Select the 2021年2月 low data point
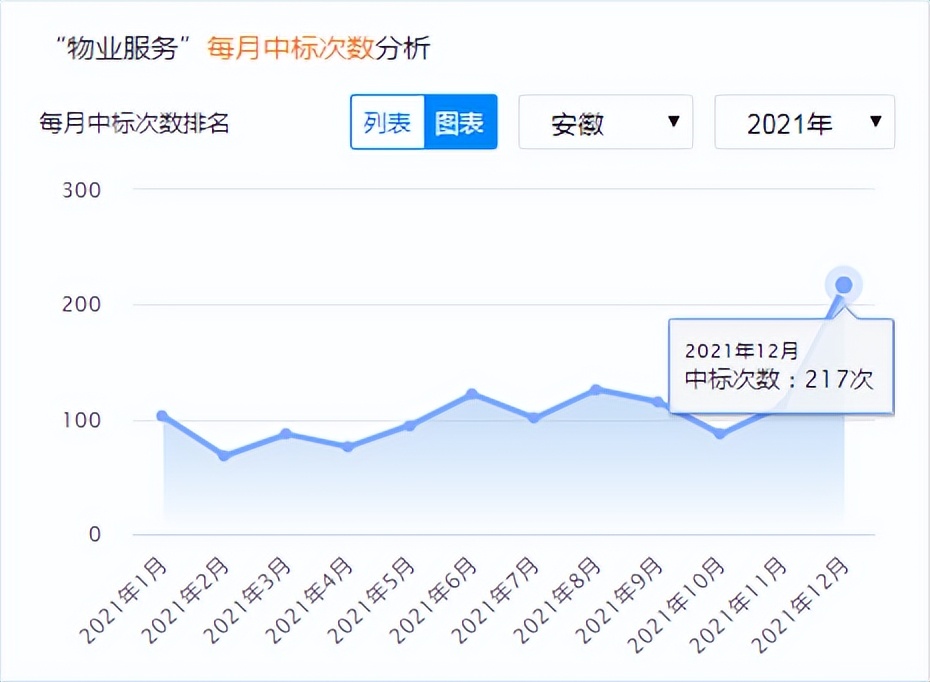The width and height of the screenshot is (930, 682). tap(223, 454)
